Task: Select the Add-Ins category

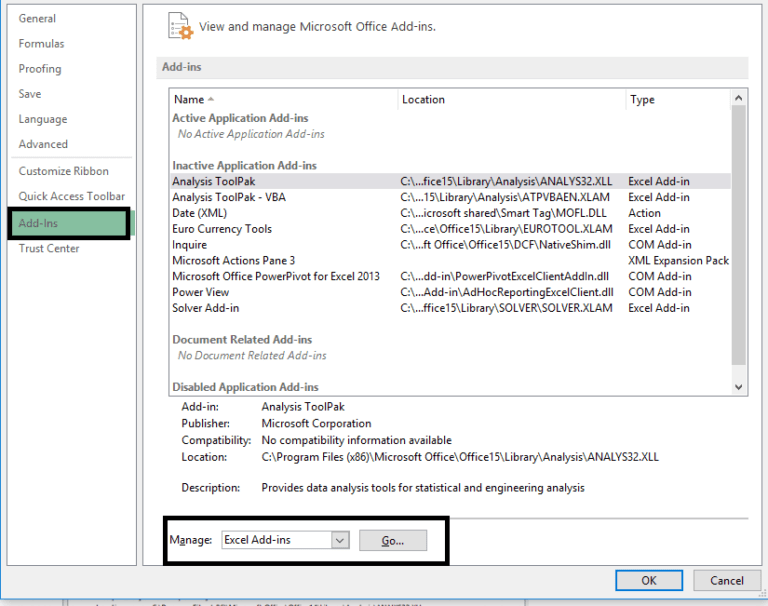Action: [x=69, y=223]
